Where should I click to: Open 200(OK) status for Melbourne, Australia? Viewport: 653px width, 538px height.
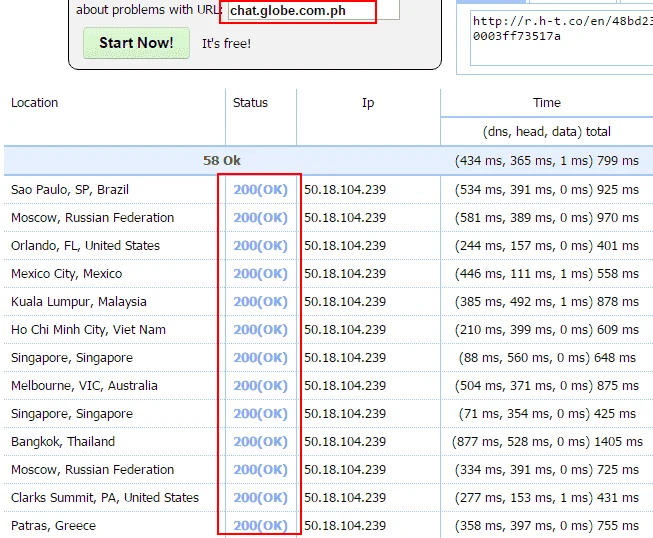[261, 386]
